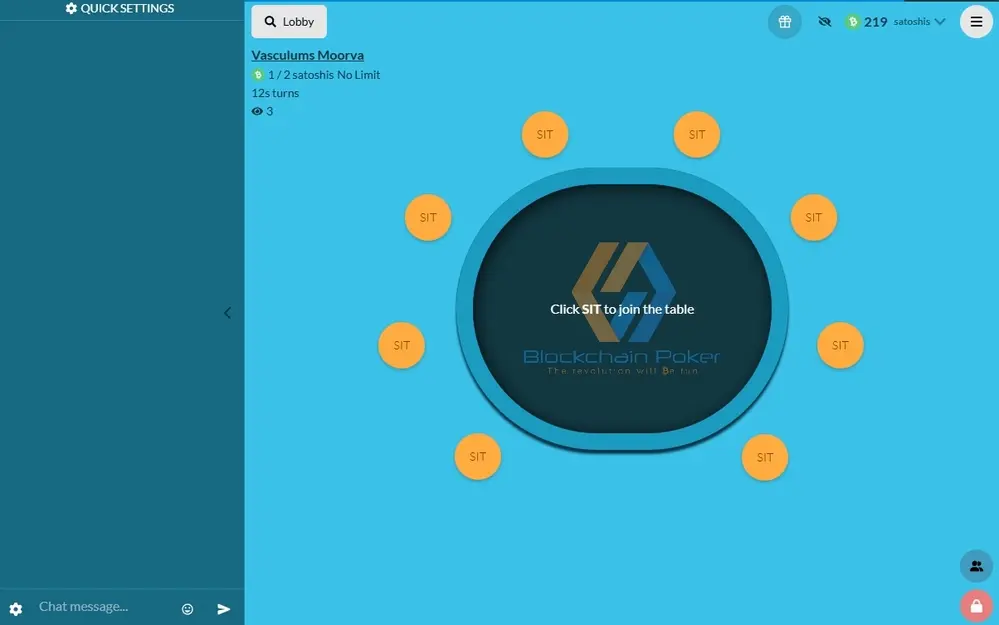Sit at the top-right seat above table

click(x=697, y=134)
